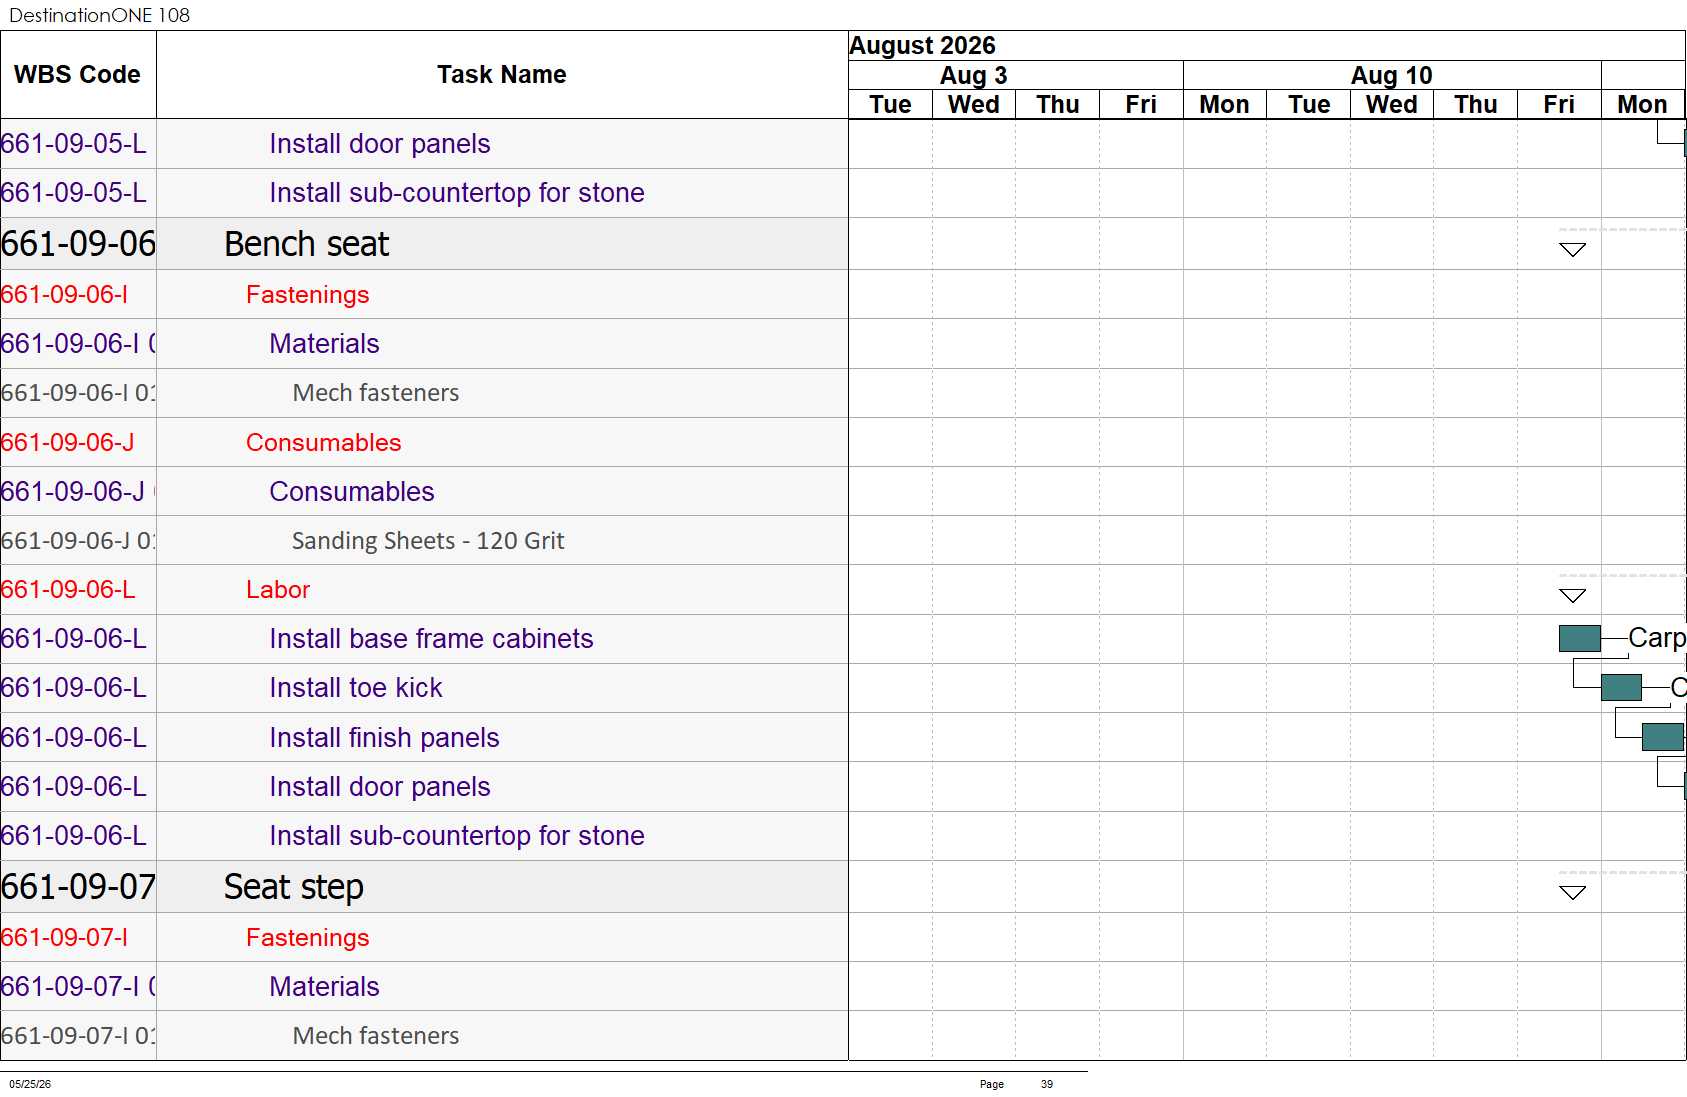
Task: Select the Install finish panels Gantt bar
Action: [1663, 737]
